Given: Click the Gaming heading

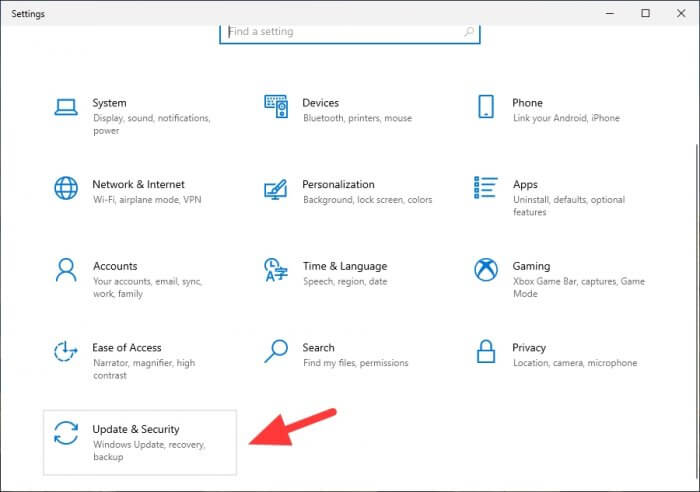Looking at the screenshot, I should [x=531, y=266].
